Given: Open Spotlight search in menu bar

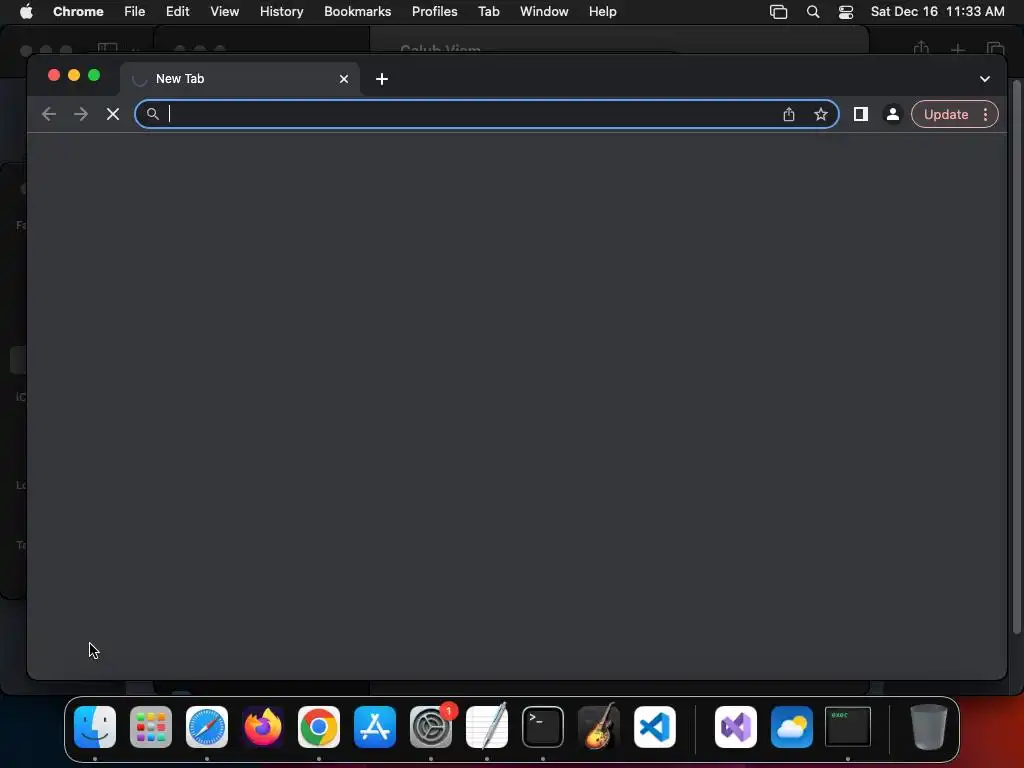Looking at the screenshot, I should pyautogui.click(x=813, y=12).
